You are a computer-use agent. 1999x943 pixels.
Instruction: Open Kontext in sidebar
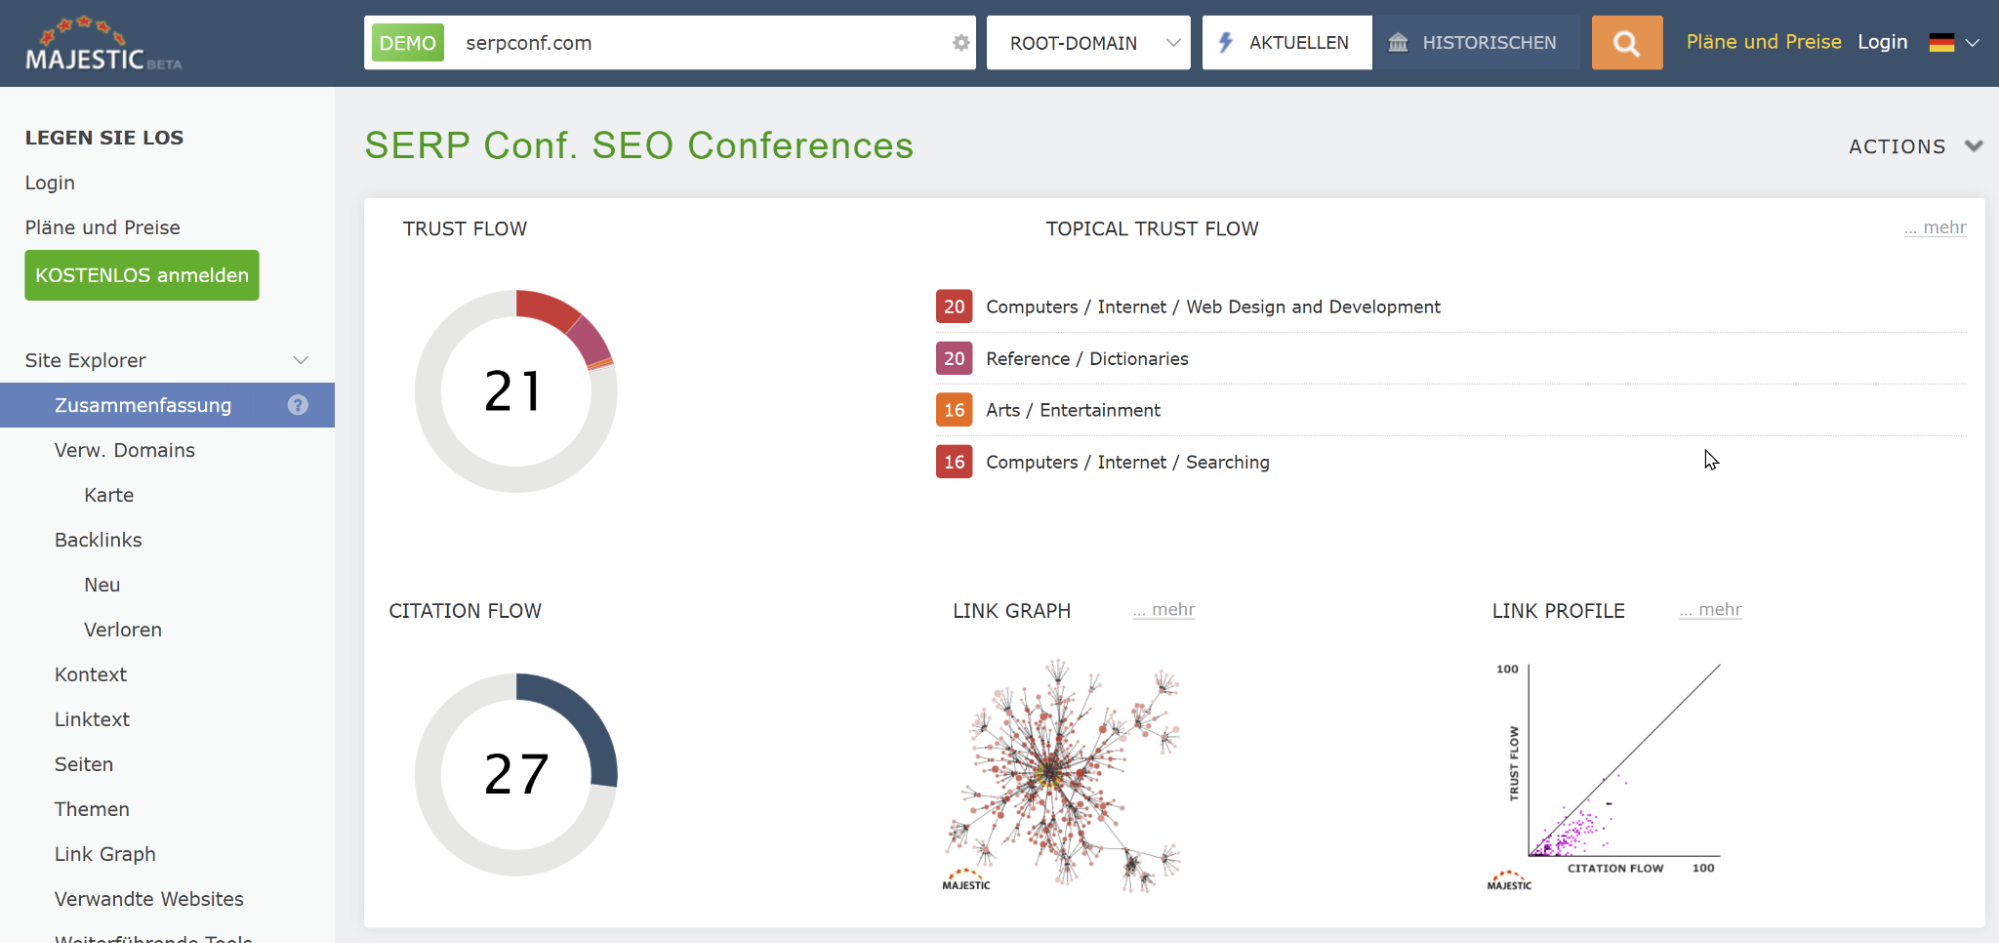91,675
